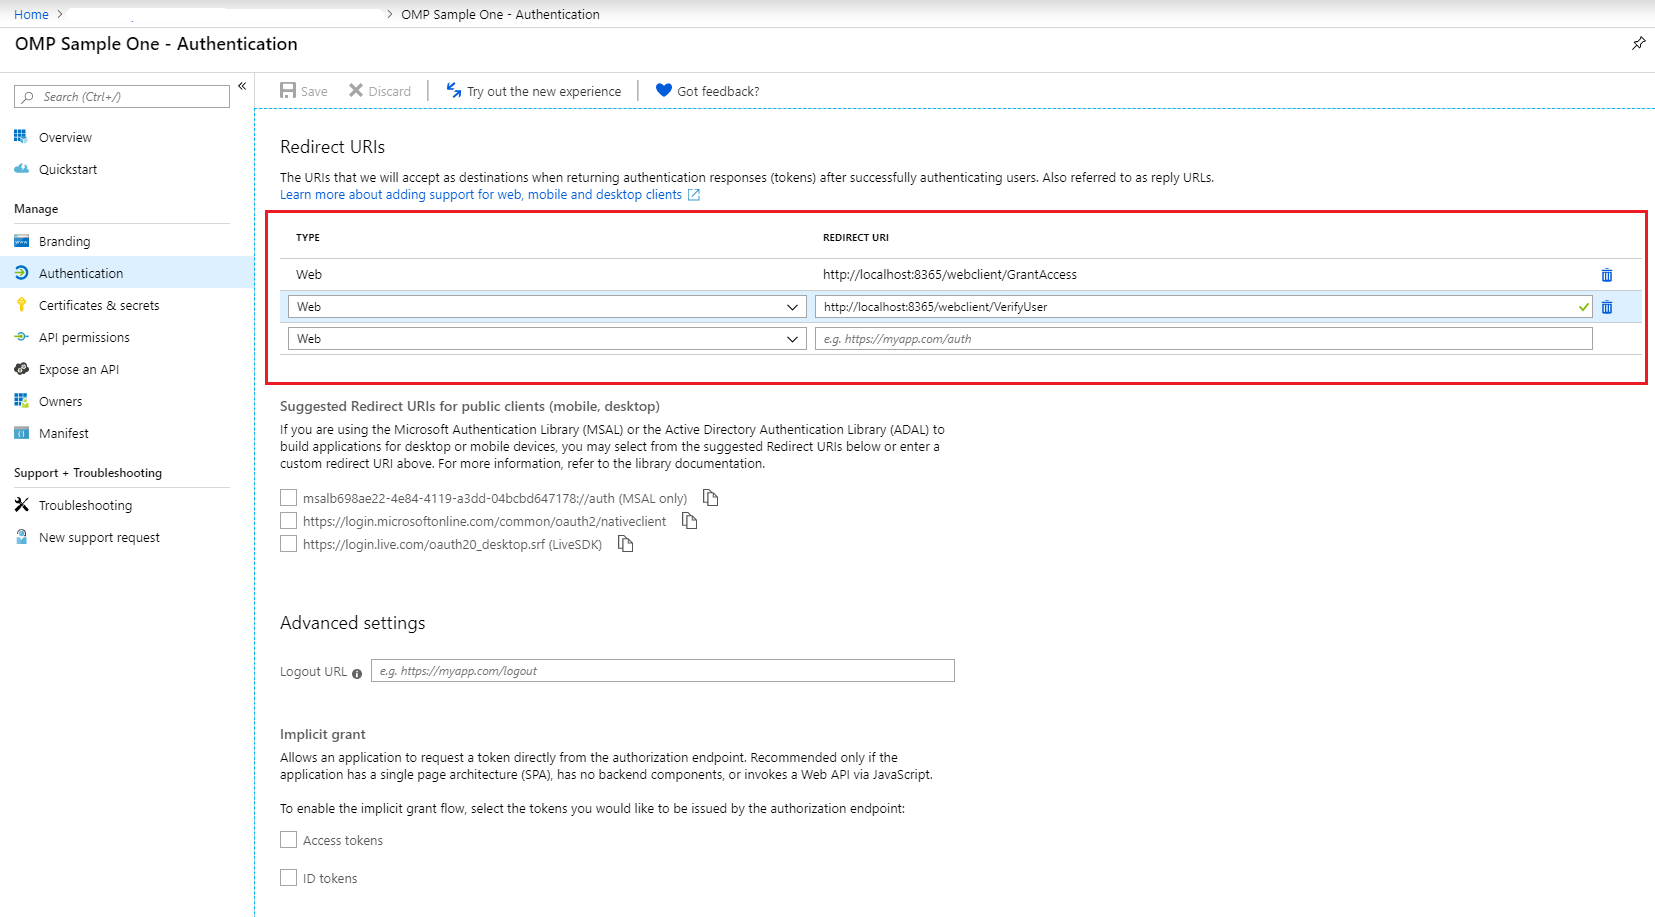Click the feedback heart icon
Viewport: 1655px width, 917px height.
pos(663,90)
